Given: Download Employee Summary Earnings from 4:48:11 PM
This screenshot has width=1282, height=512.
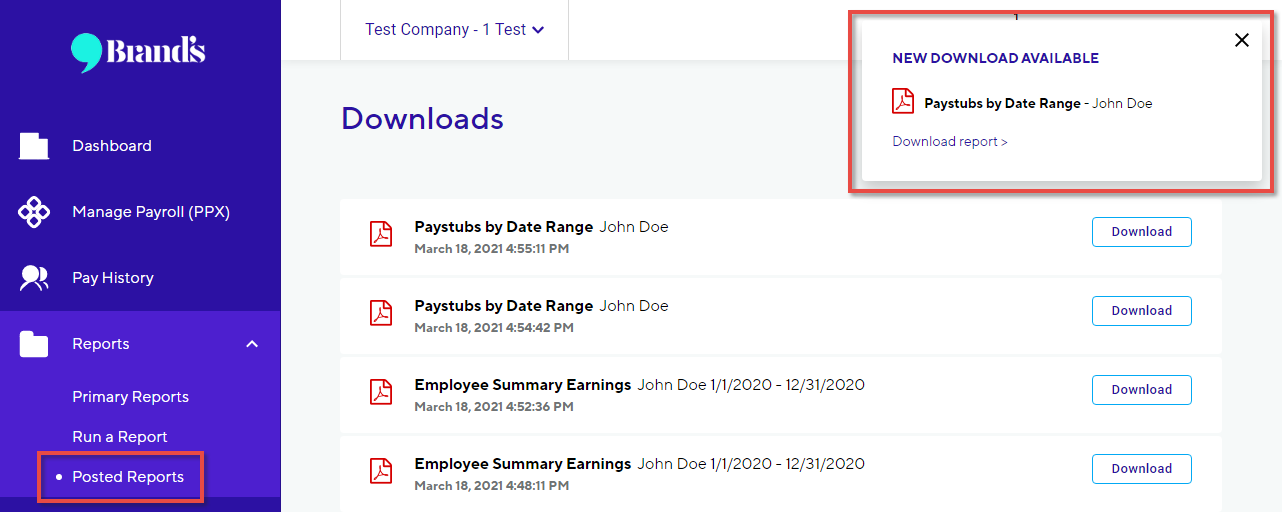Looking at the screenshot, I should (1141, 469).
